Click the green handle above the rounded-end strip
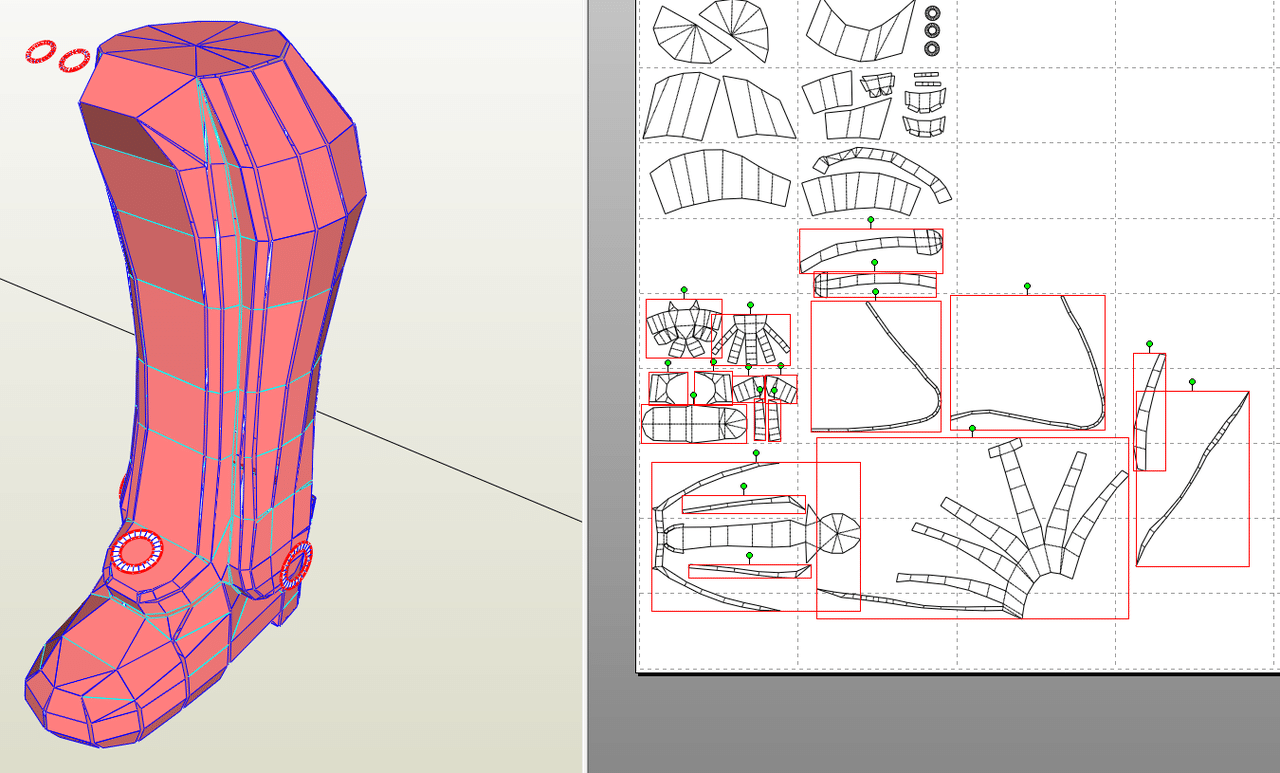The width and height of the screenshot is (1280, 773). tap(871, 220)
